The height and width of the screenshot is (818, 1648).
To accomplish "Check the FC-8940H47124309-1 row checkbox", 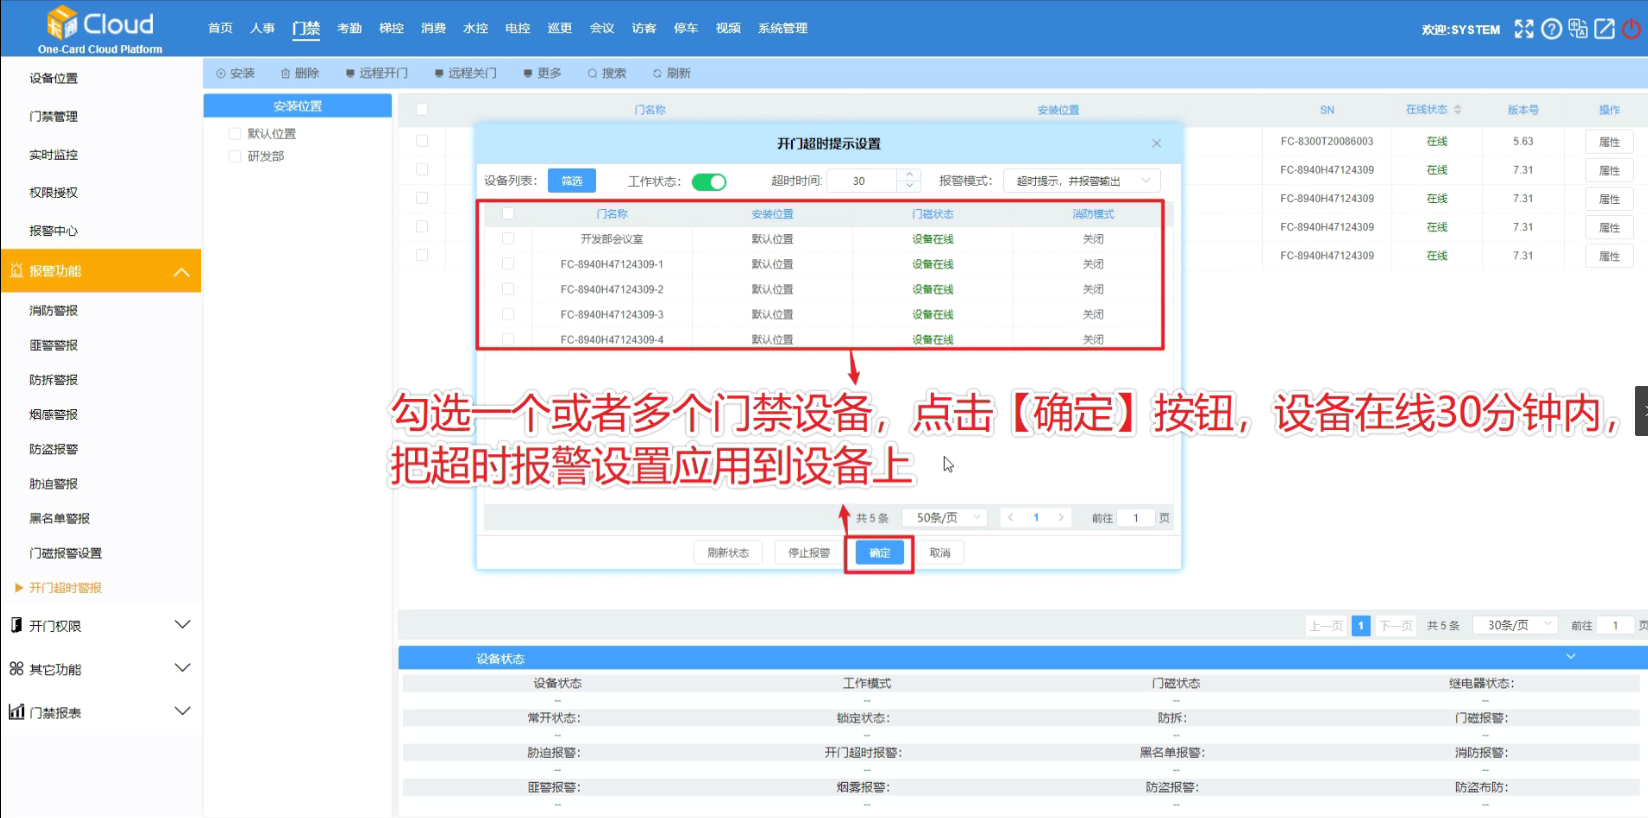I will (508, 264).
